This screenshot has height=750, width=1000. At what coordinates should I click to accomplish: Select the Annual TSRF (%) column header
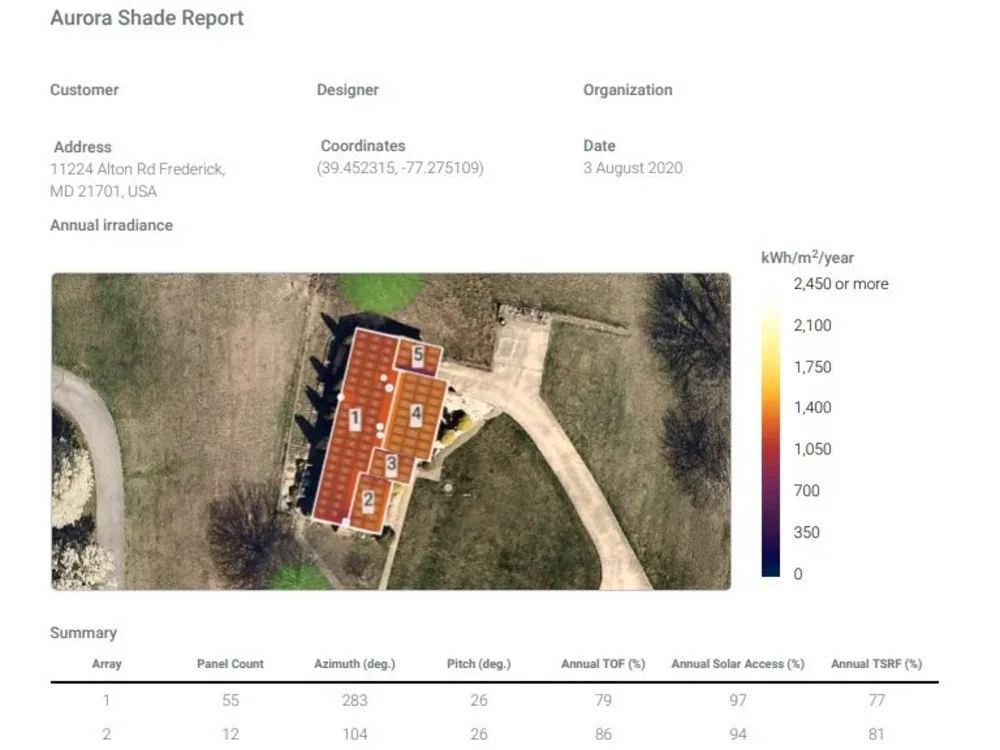tap(875, 663)
